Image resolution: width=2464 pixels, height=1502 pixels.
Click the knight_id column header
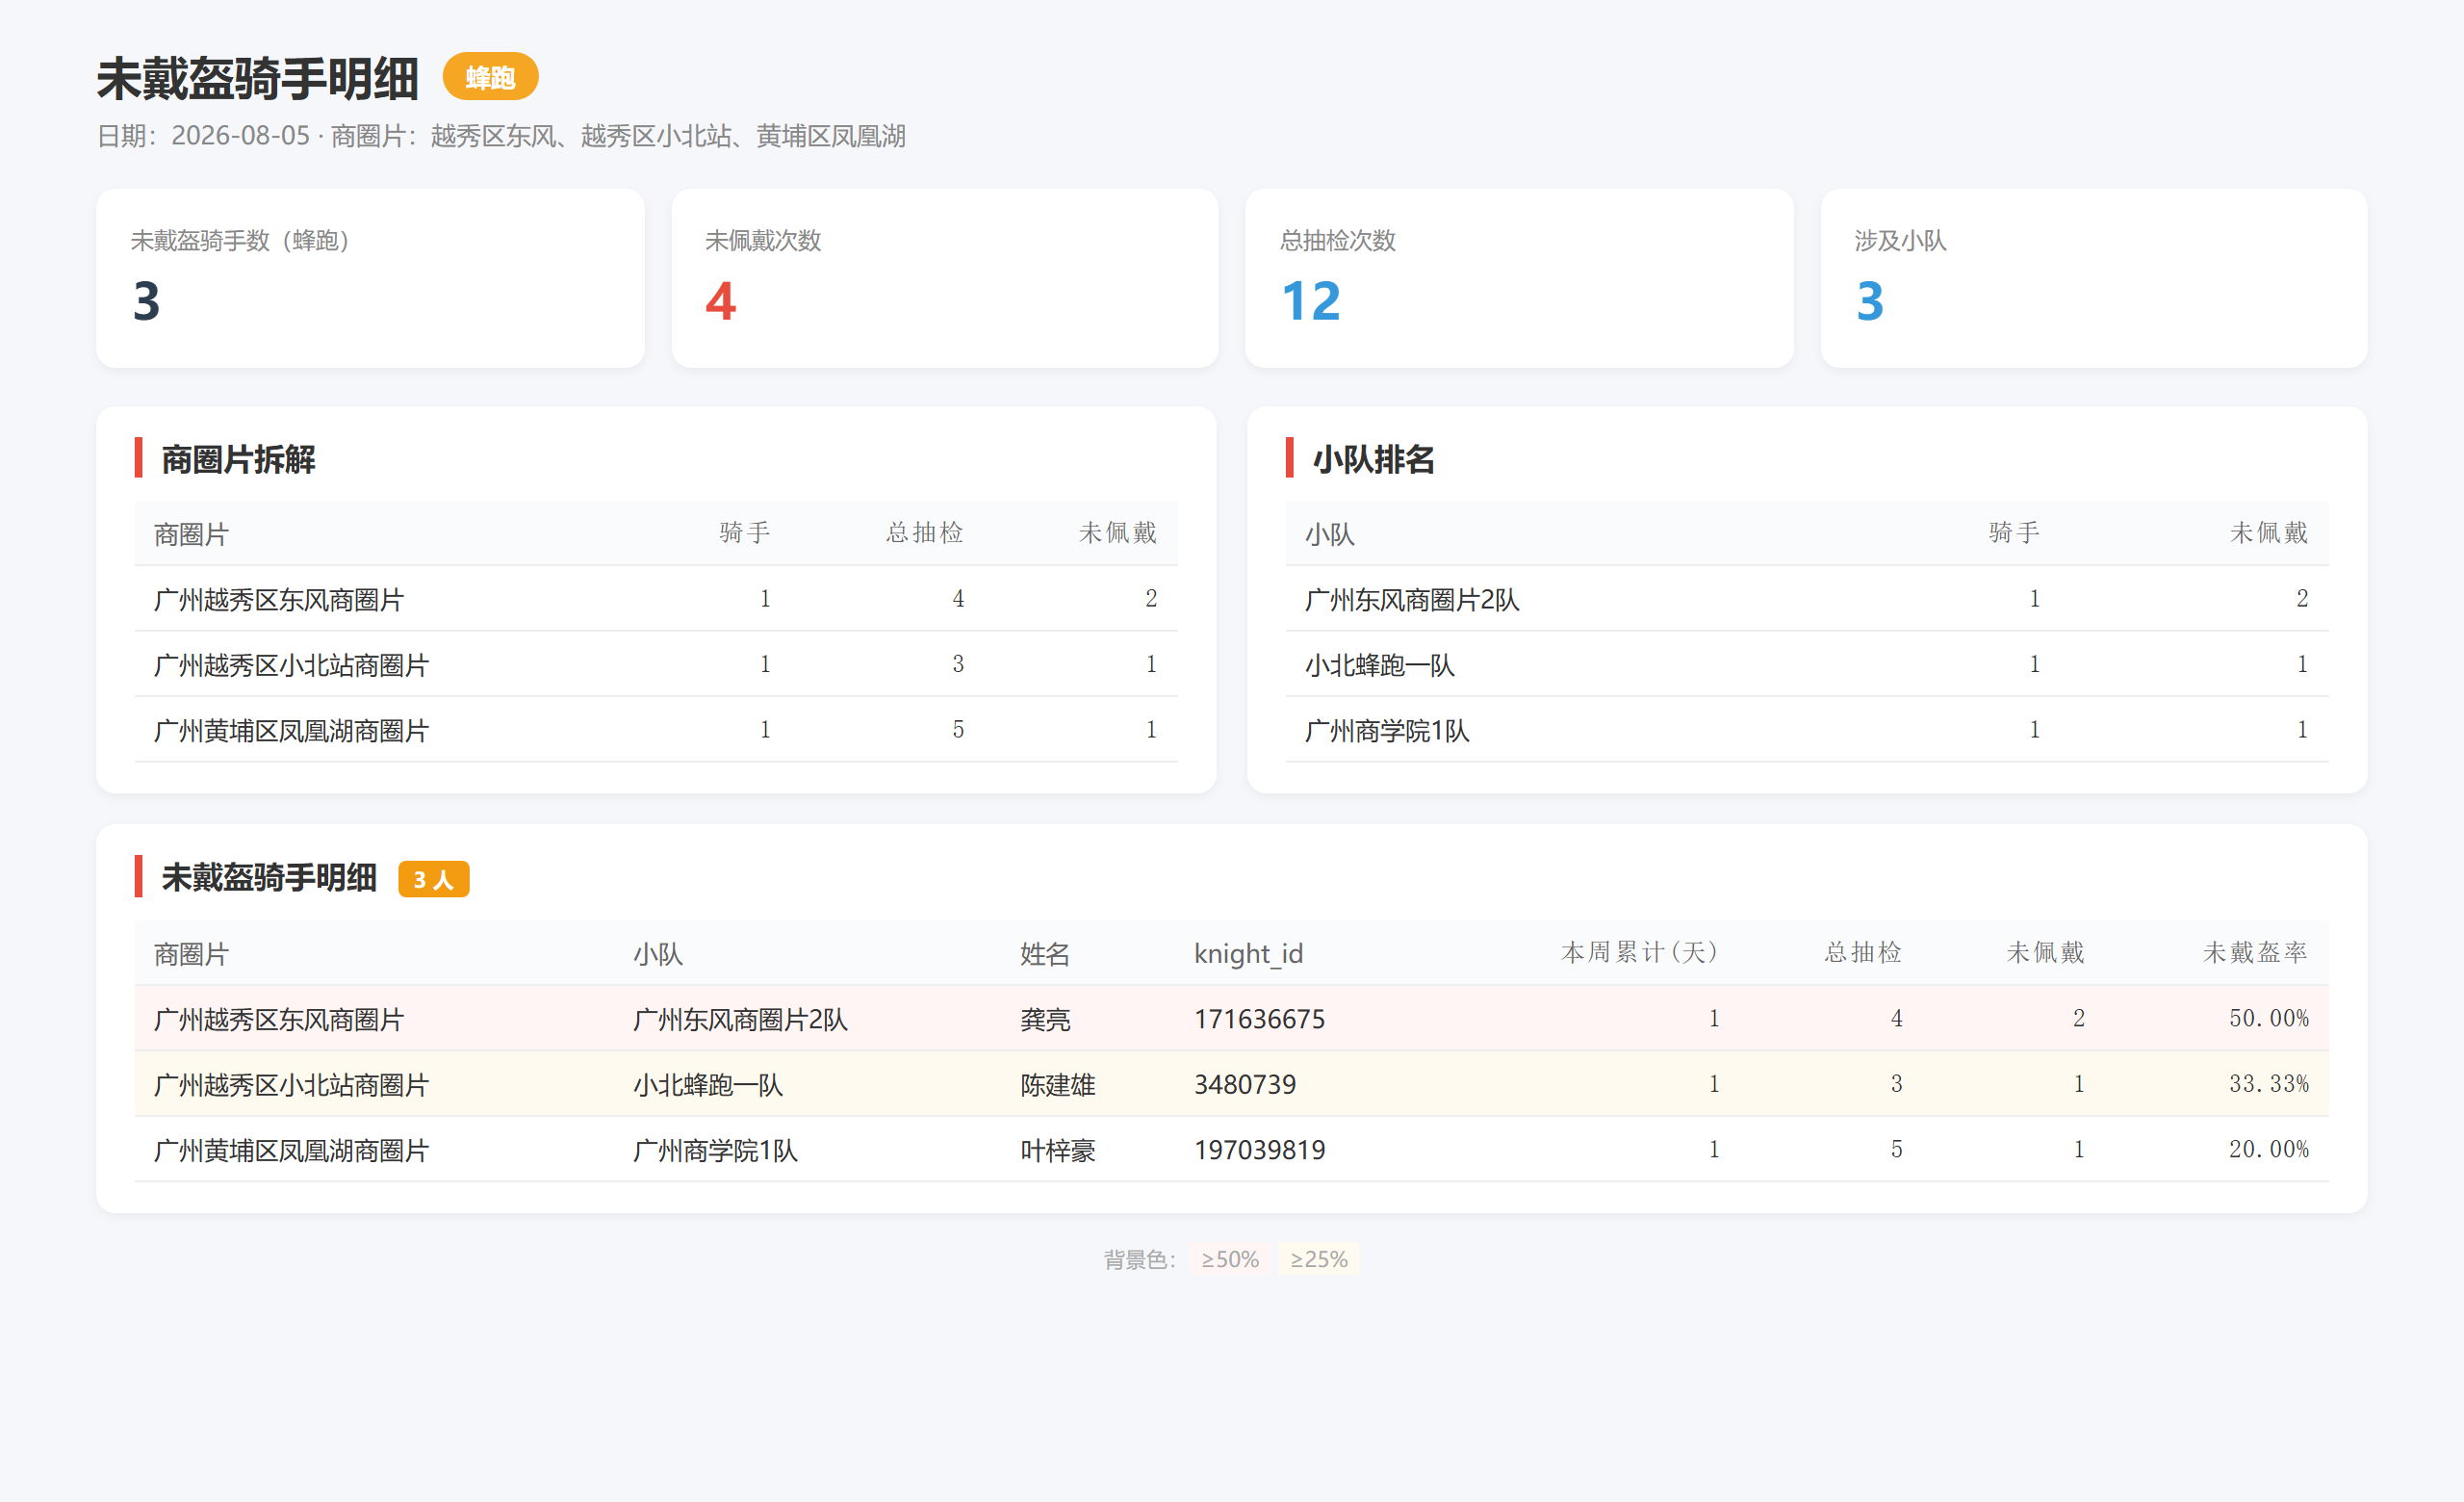pyautogui.click(x=1248, y=953)
